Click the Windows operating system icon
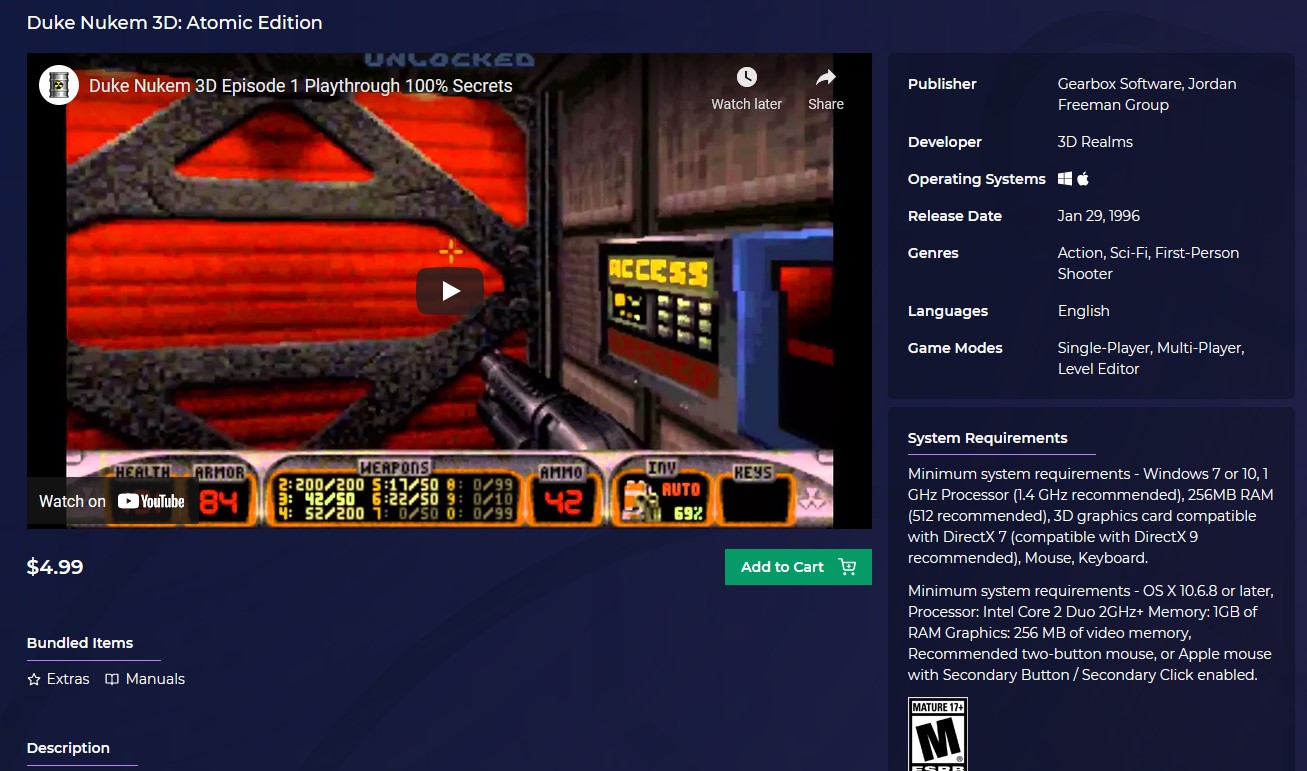The image size is (1307, 771). point(1065,179)
